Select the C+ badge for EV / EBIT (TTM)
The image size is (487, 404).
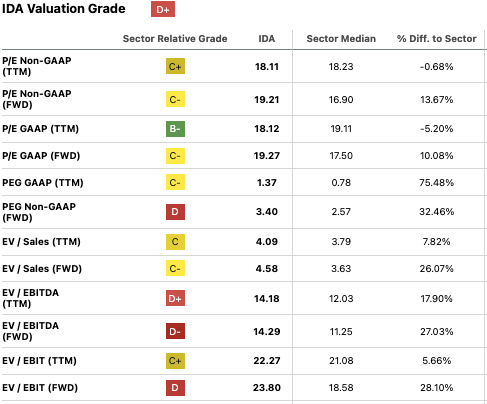(x=175, y=361)
